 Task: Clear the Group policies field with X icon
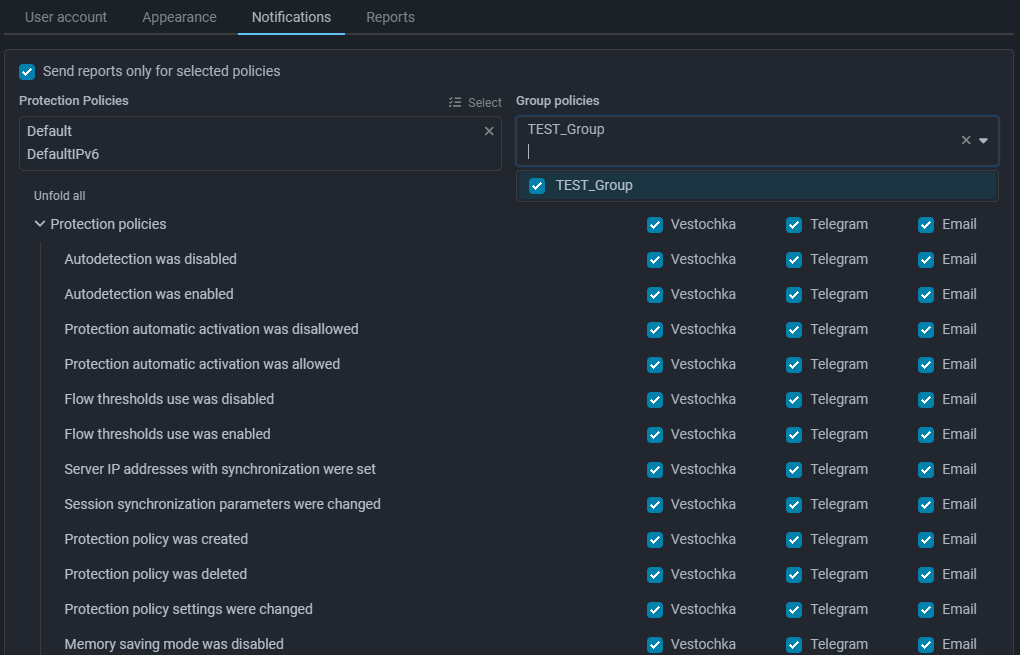pos(966,141)
